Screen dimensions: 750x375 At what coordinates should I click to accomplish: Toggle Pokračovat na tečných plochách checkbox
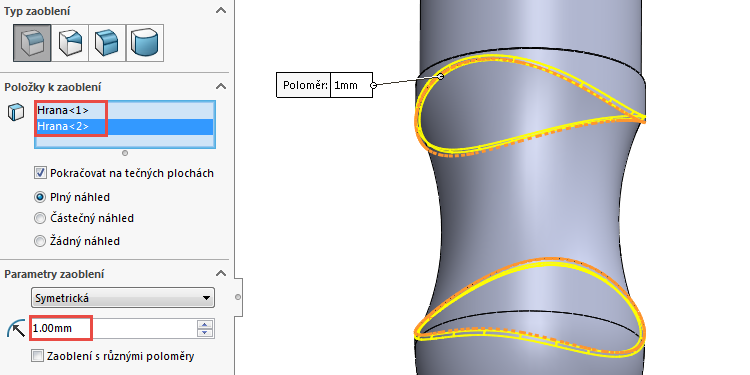click(x=41, y=173)
